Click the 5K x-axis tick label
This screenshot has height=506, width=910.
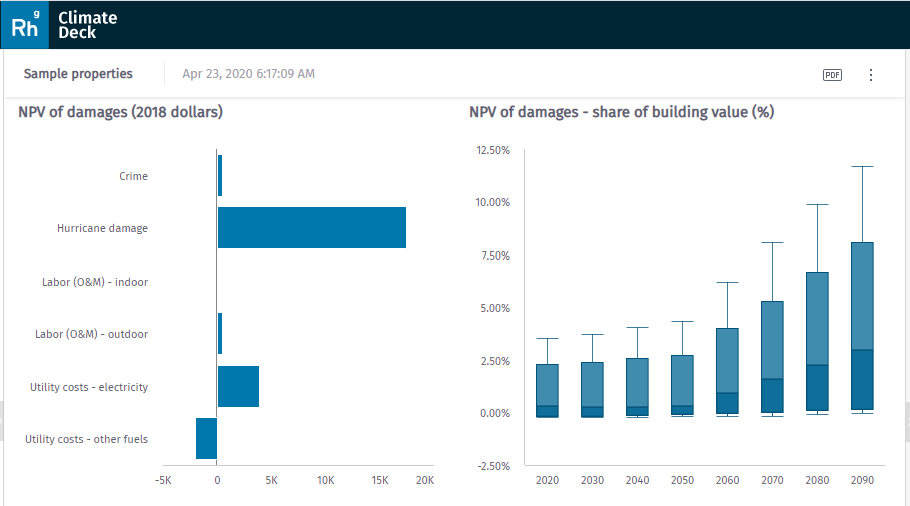[x=272, y=480]
